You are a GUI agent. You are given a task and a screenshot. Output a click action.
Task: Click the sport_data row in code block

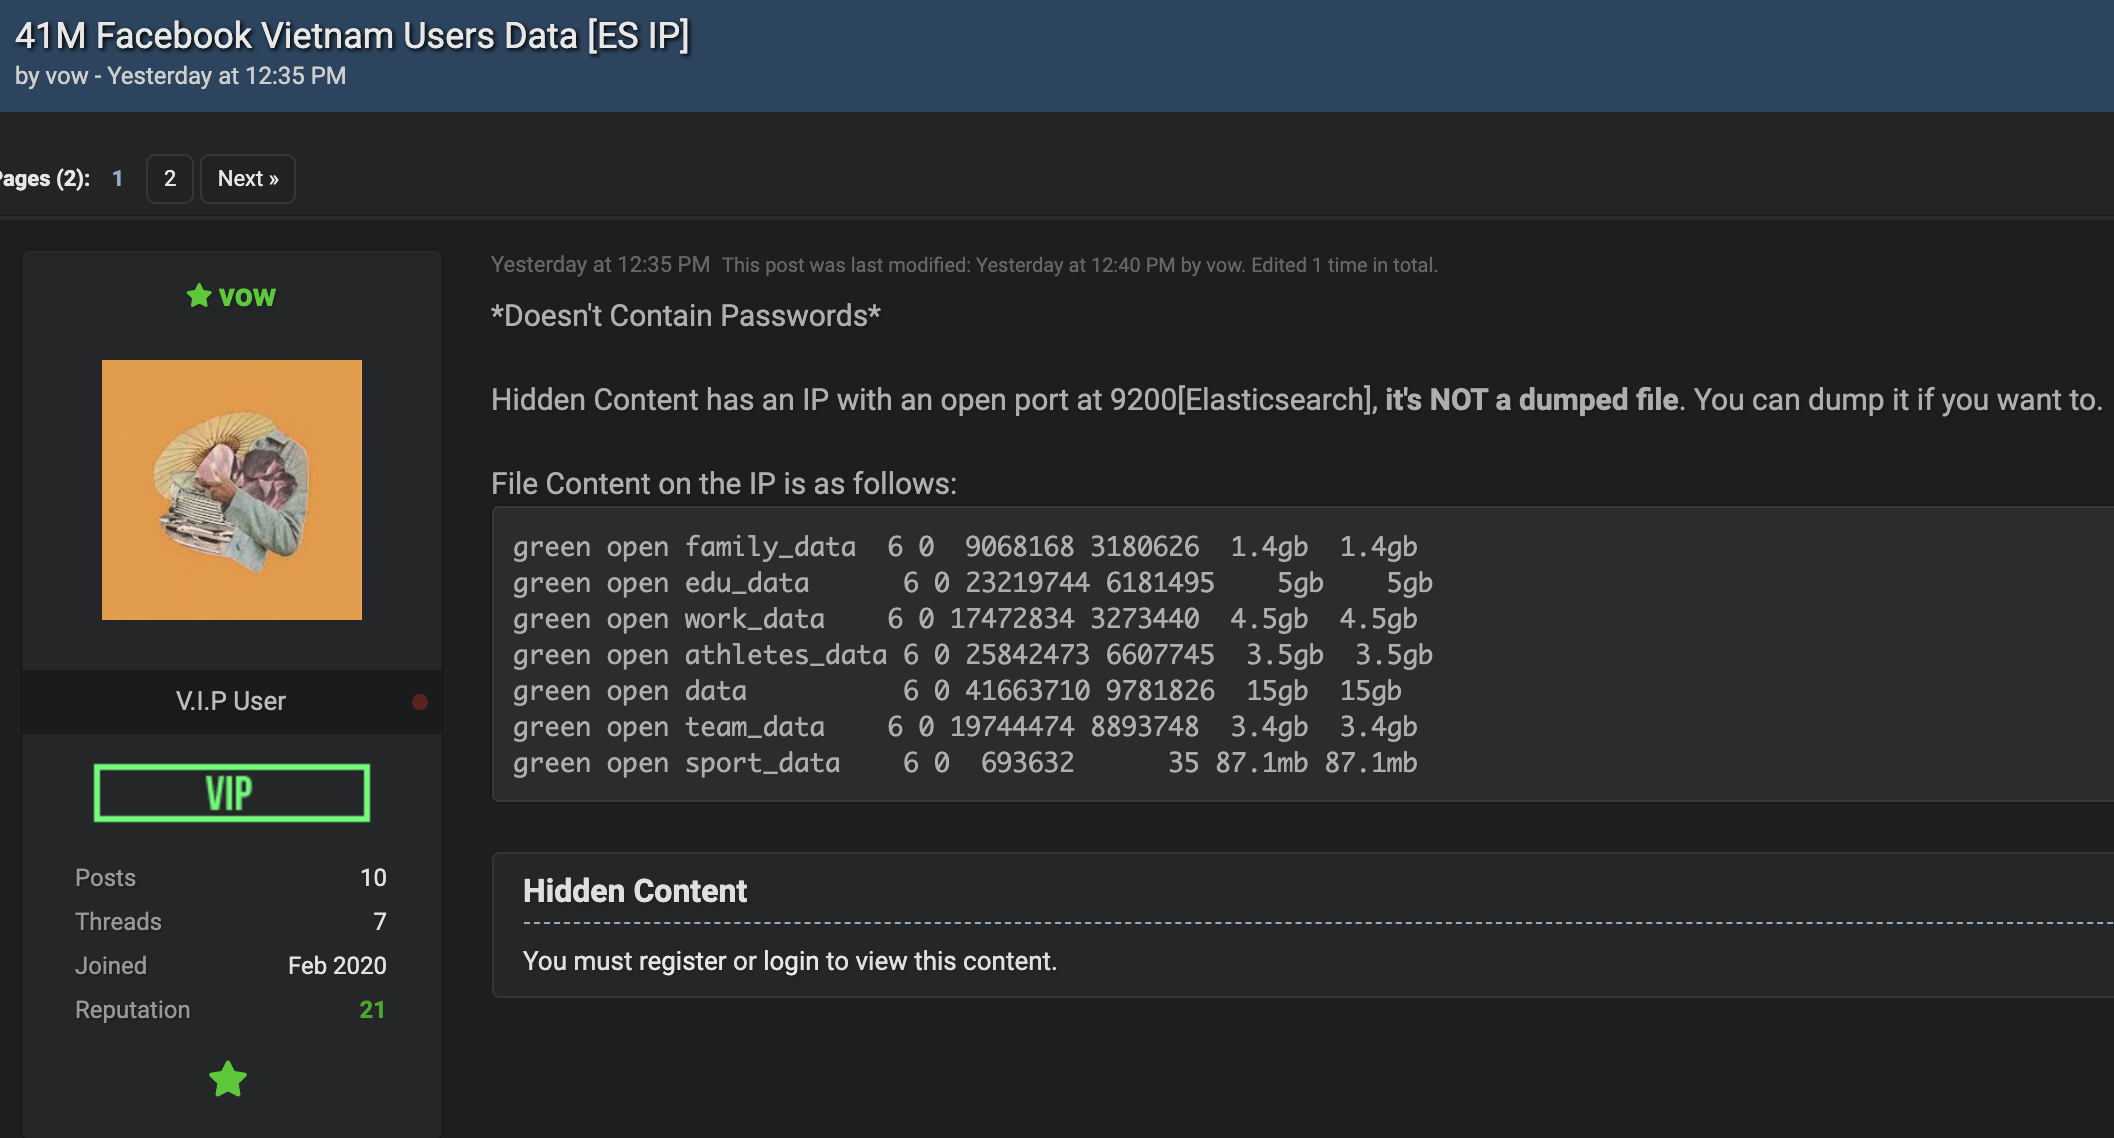coord(762,763)
